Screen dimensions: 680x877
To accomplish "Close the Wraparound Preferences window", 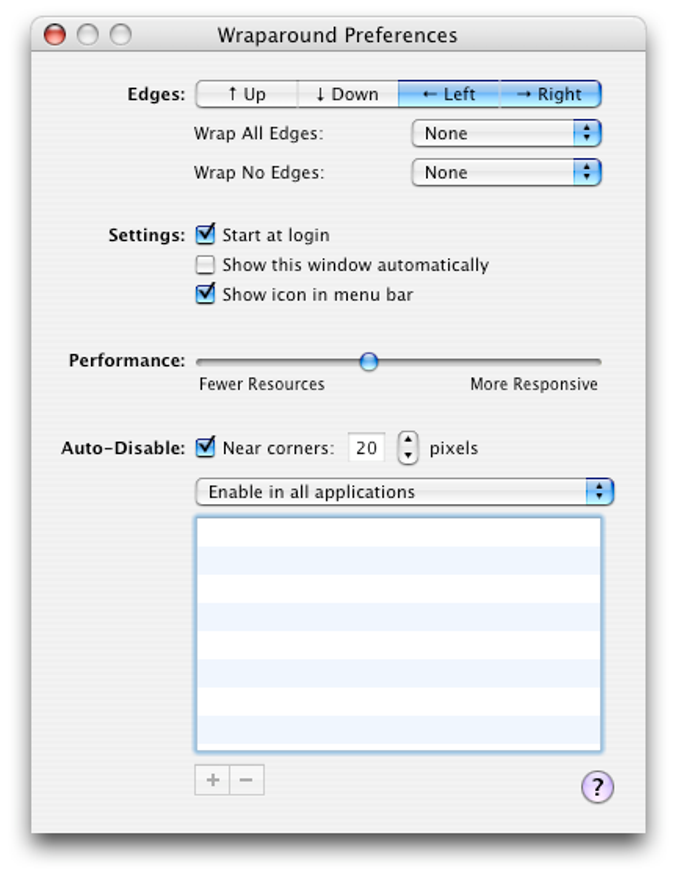I will coord(55,35).
